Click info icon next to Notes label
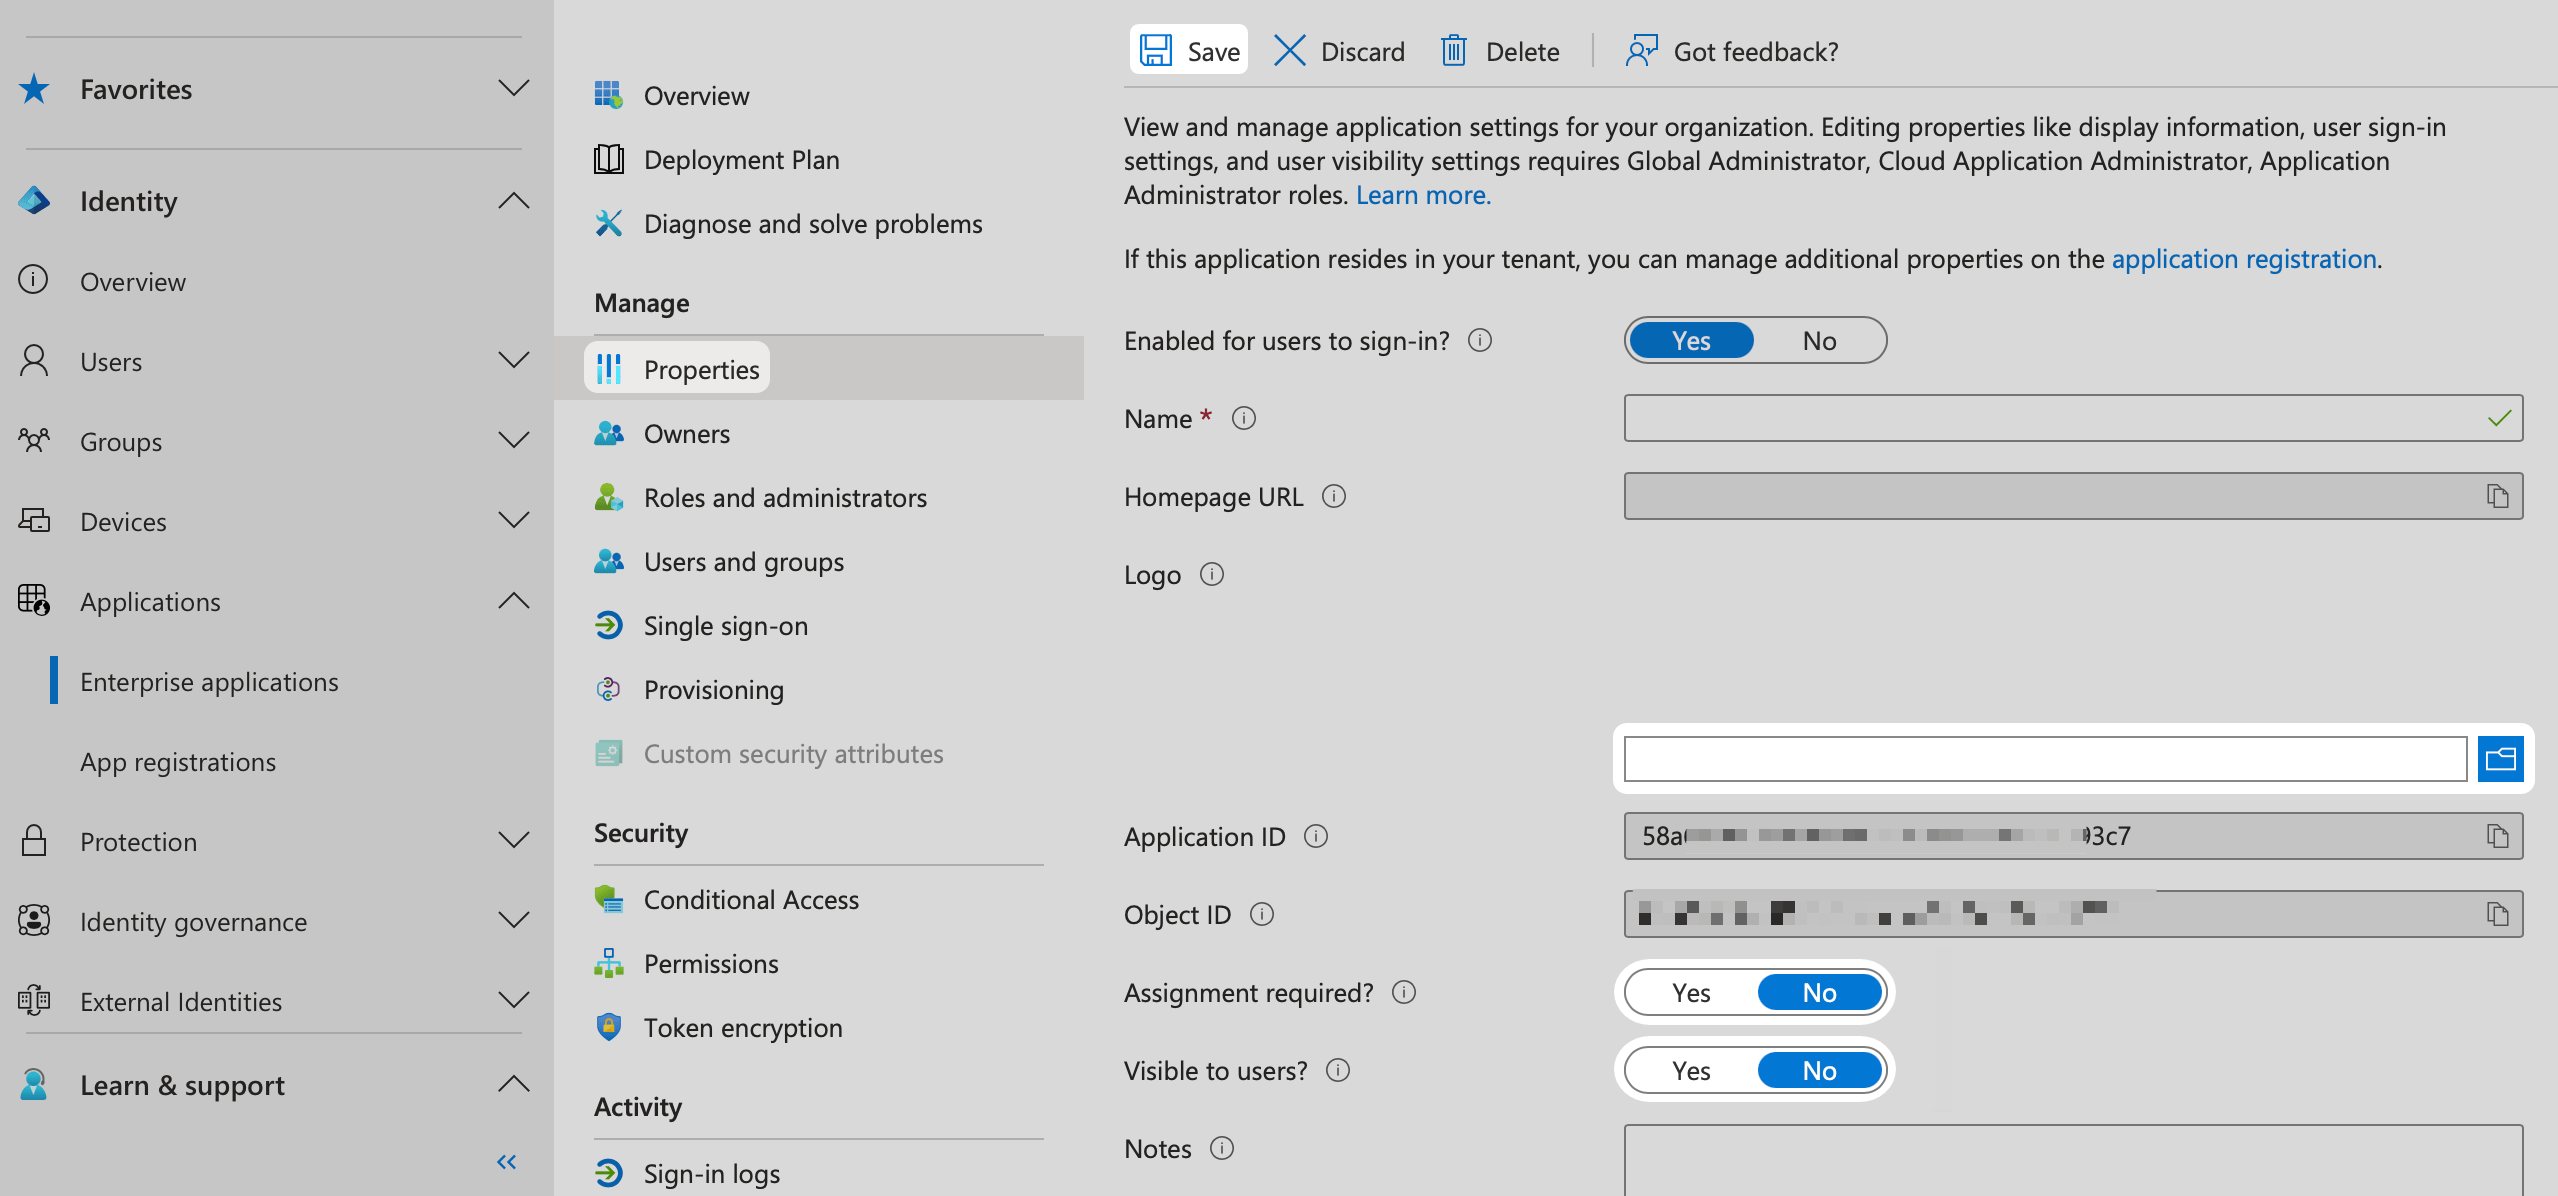The height and width of the screenshot is (1196, 2558). click(x=1222, y=1148)
